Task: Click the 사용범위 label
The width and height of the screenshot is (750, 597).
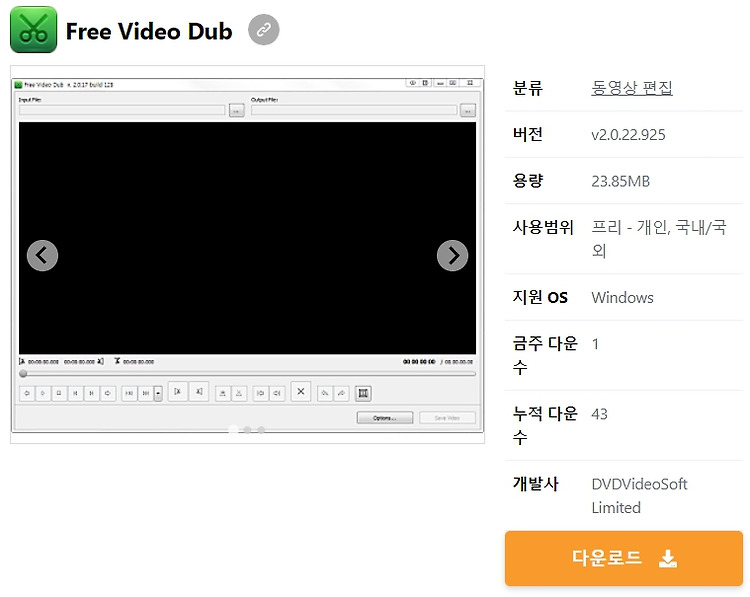Action: coord(543,227)
